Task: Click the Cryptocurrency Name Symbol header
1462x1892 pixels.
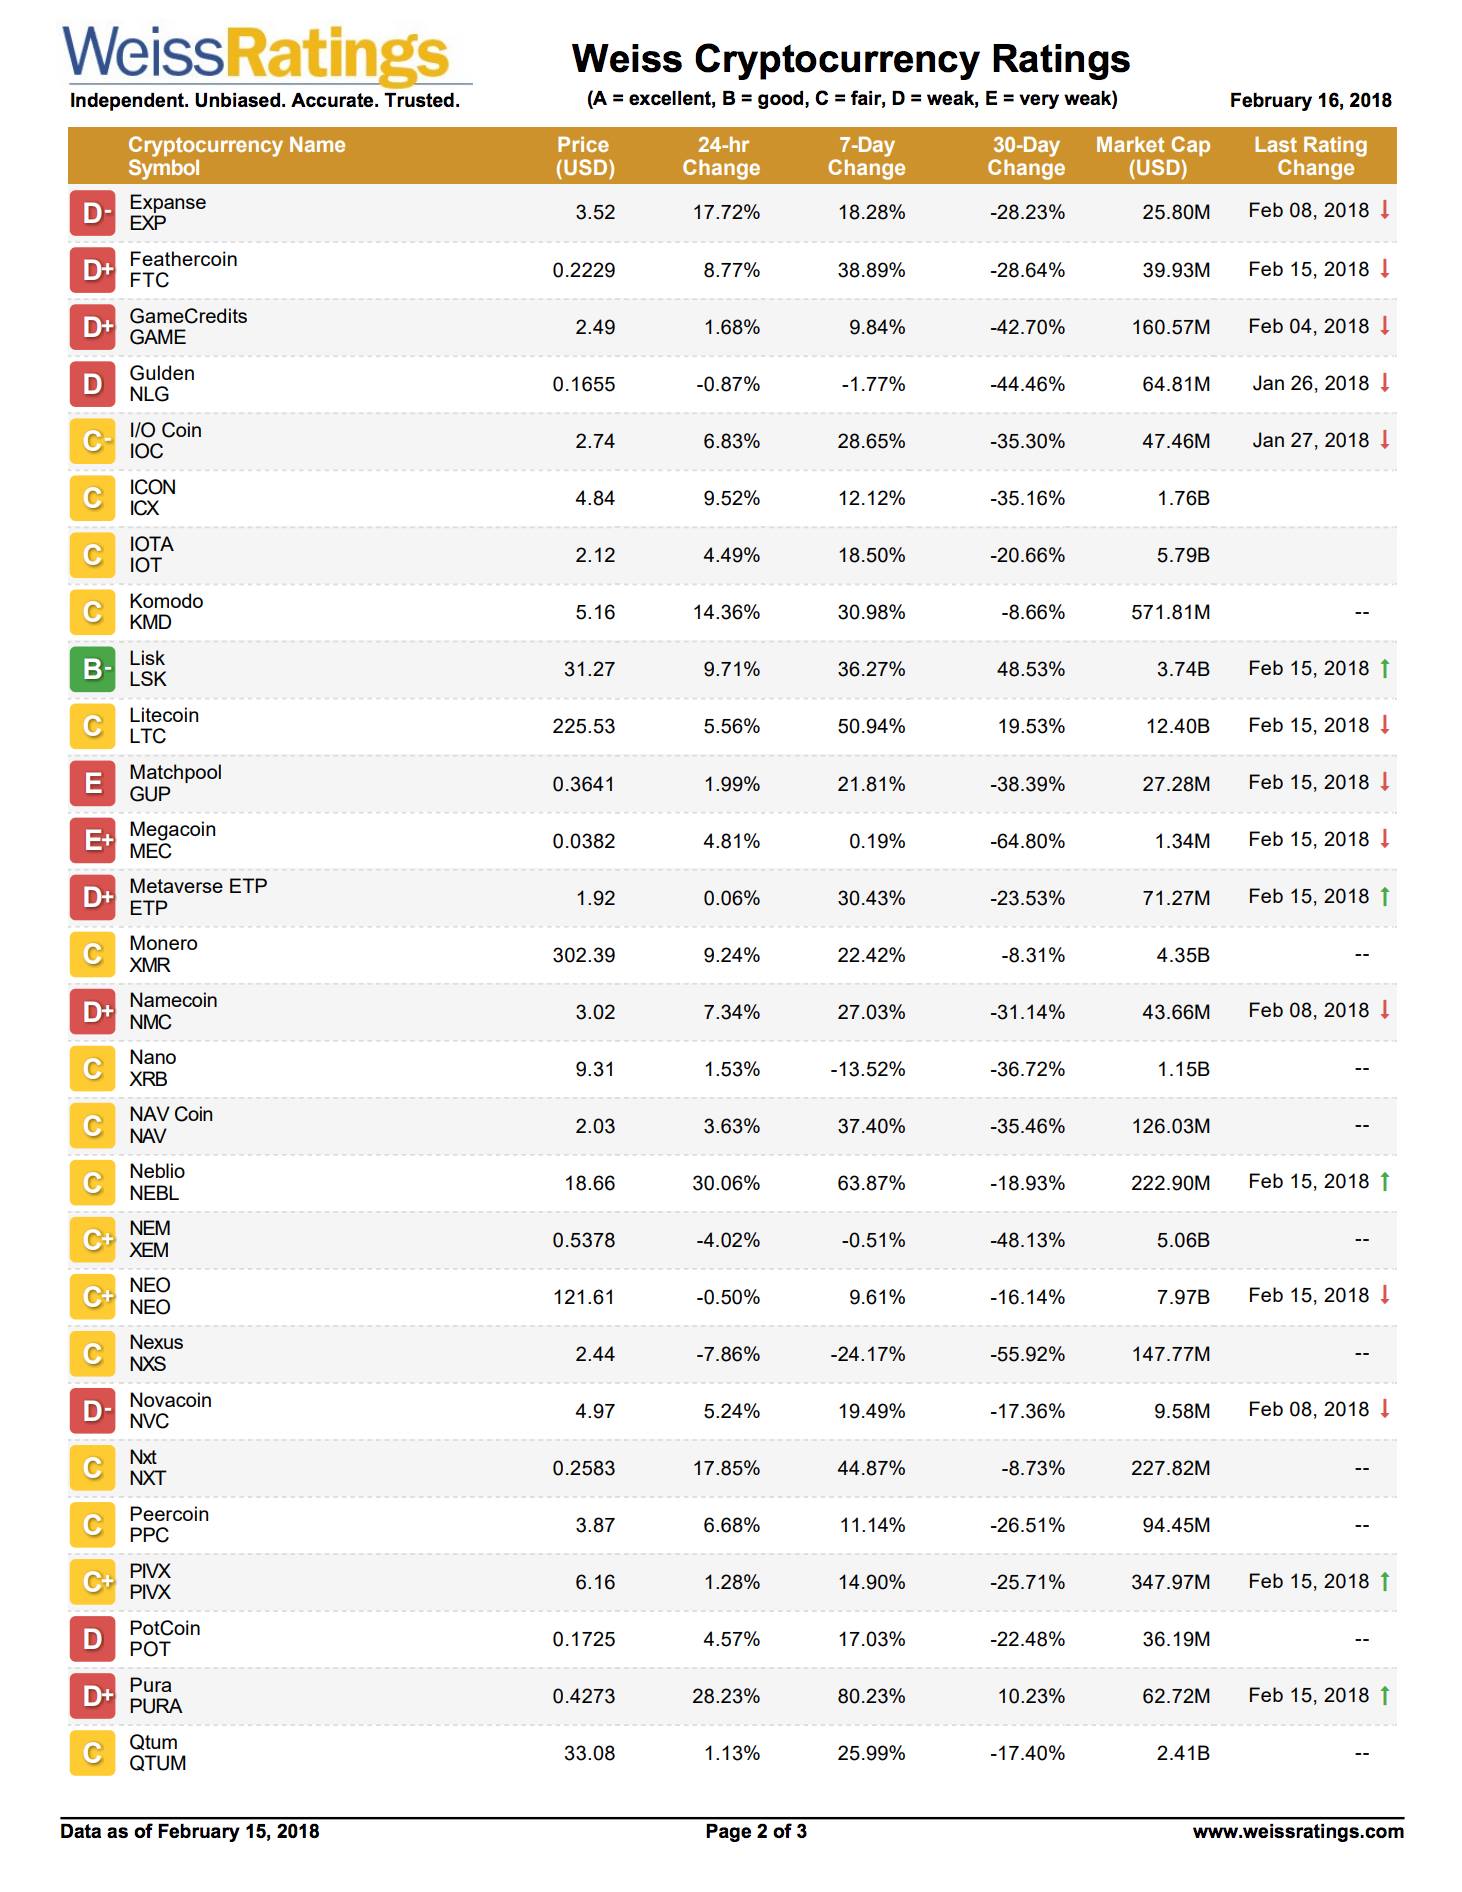Action: (236, 156)
